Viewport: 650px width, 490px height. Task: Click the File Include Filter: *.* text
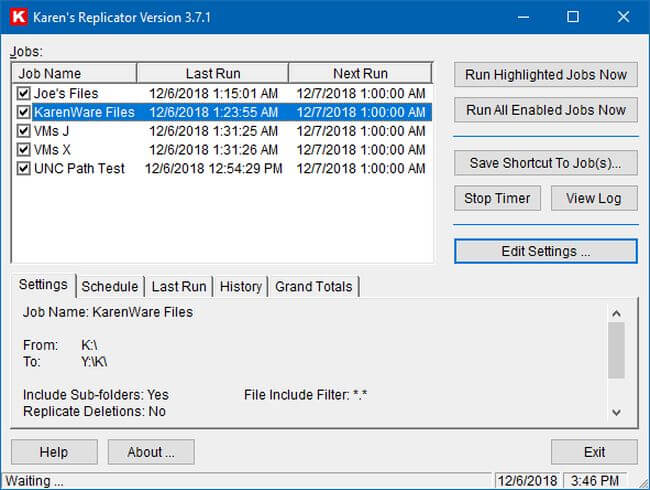point(306,395)
